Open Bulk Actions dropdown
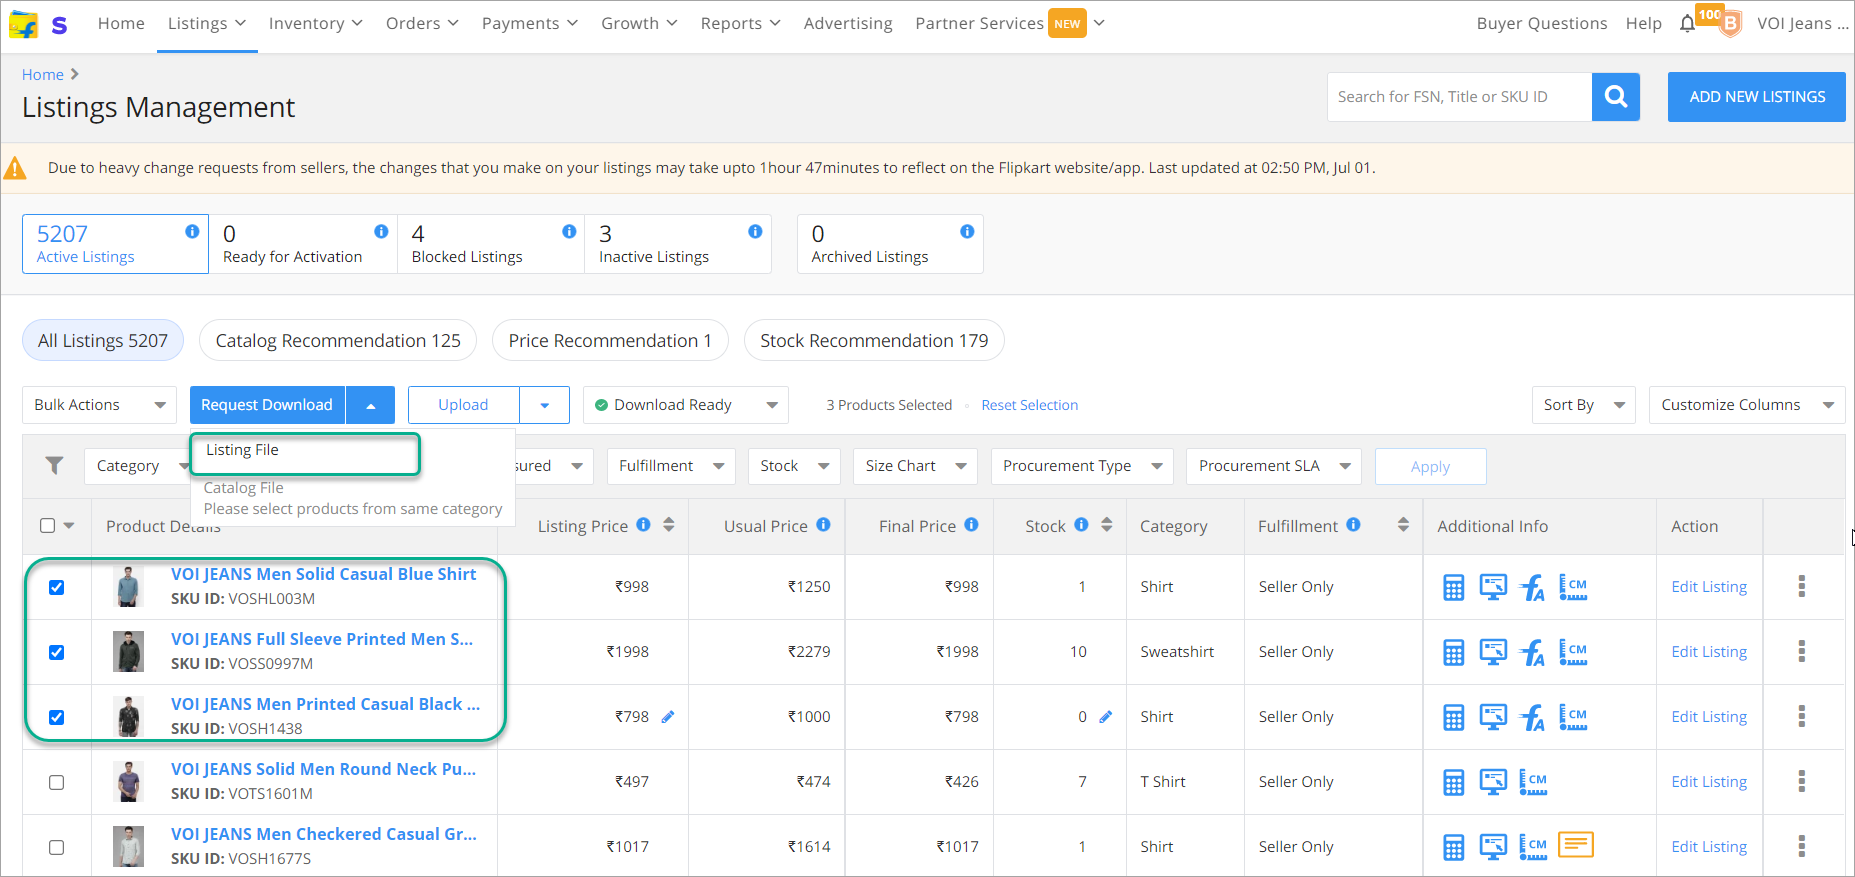 point(99,405)
